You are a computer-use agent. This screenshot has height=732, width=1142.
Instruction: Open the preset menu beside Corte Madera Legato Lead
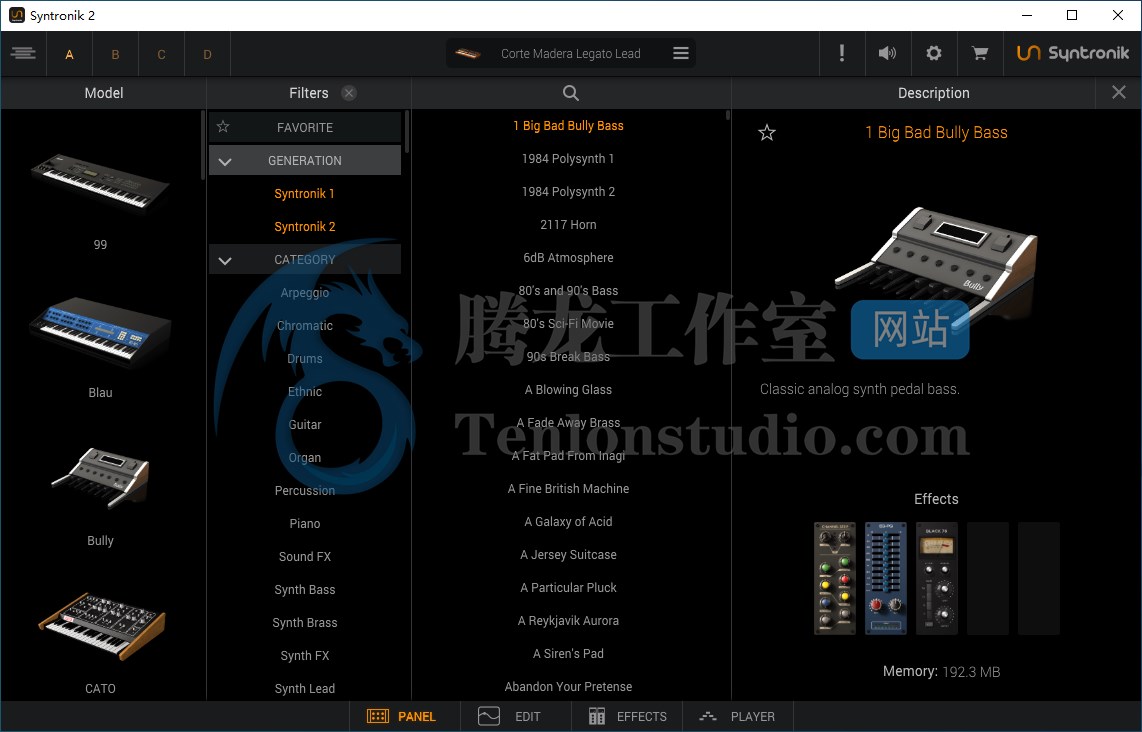(x=681, y=53)
